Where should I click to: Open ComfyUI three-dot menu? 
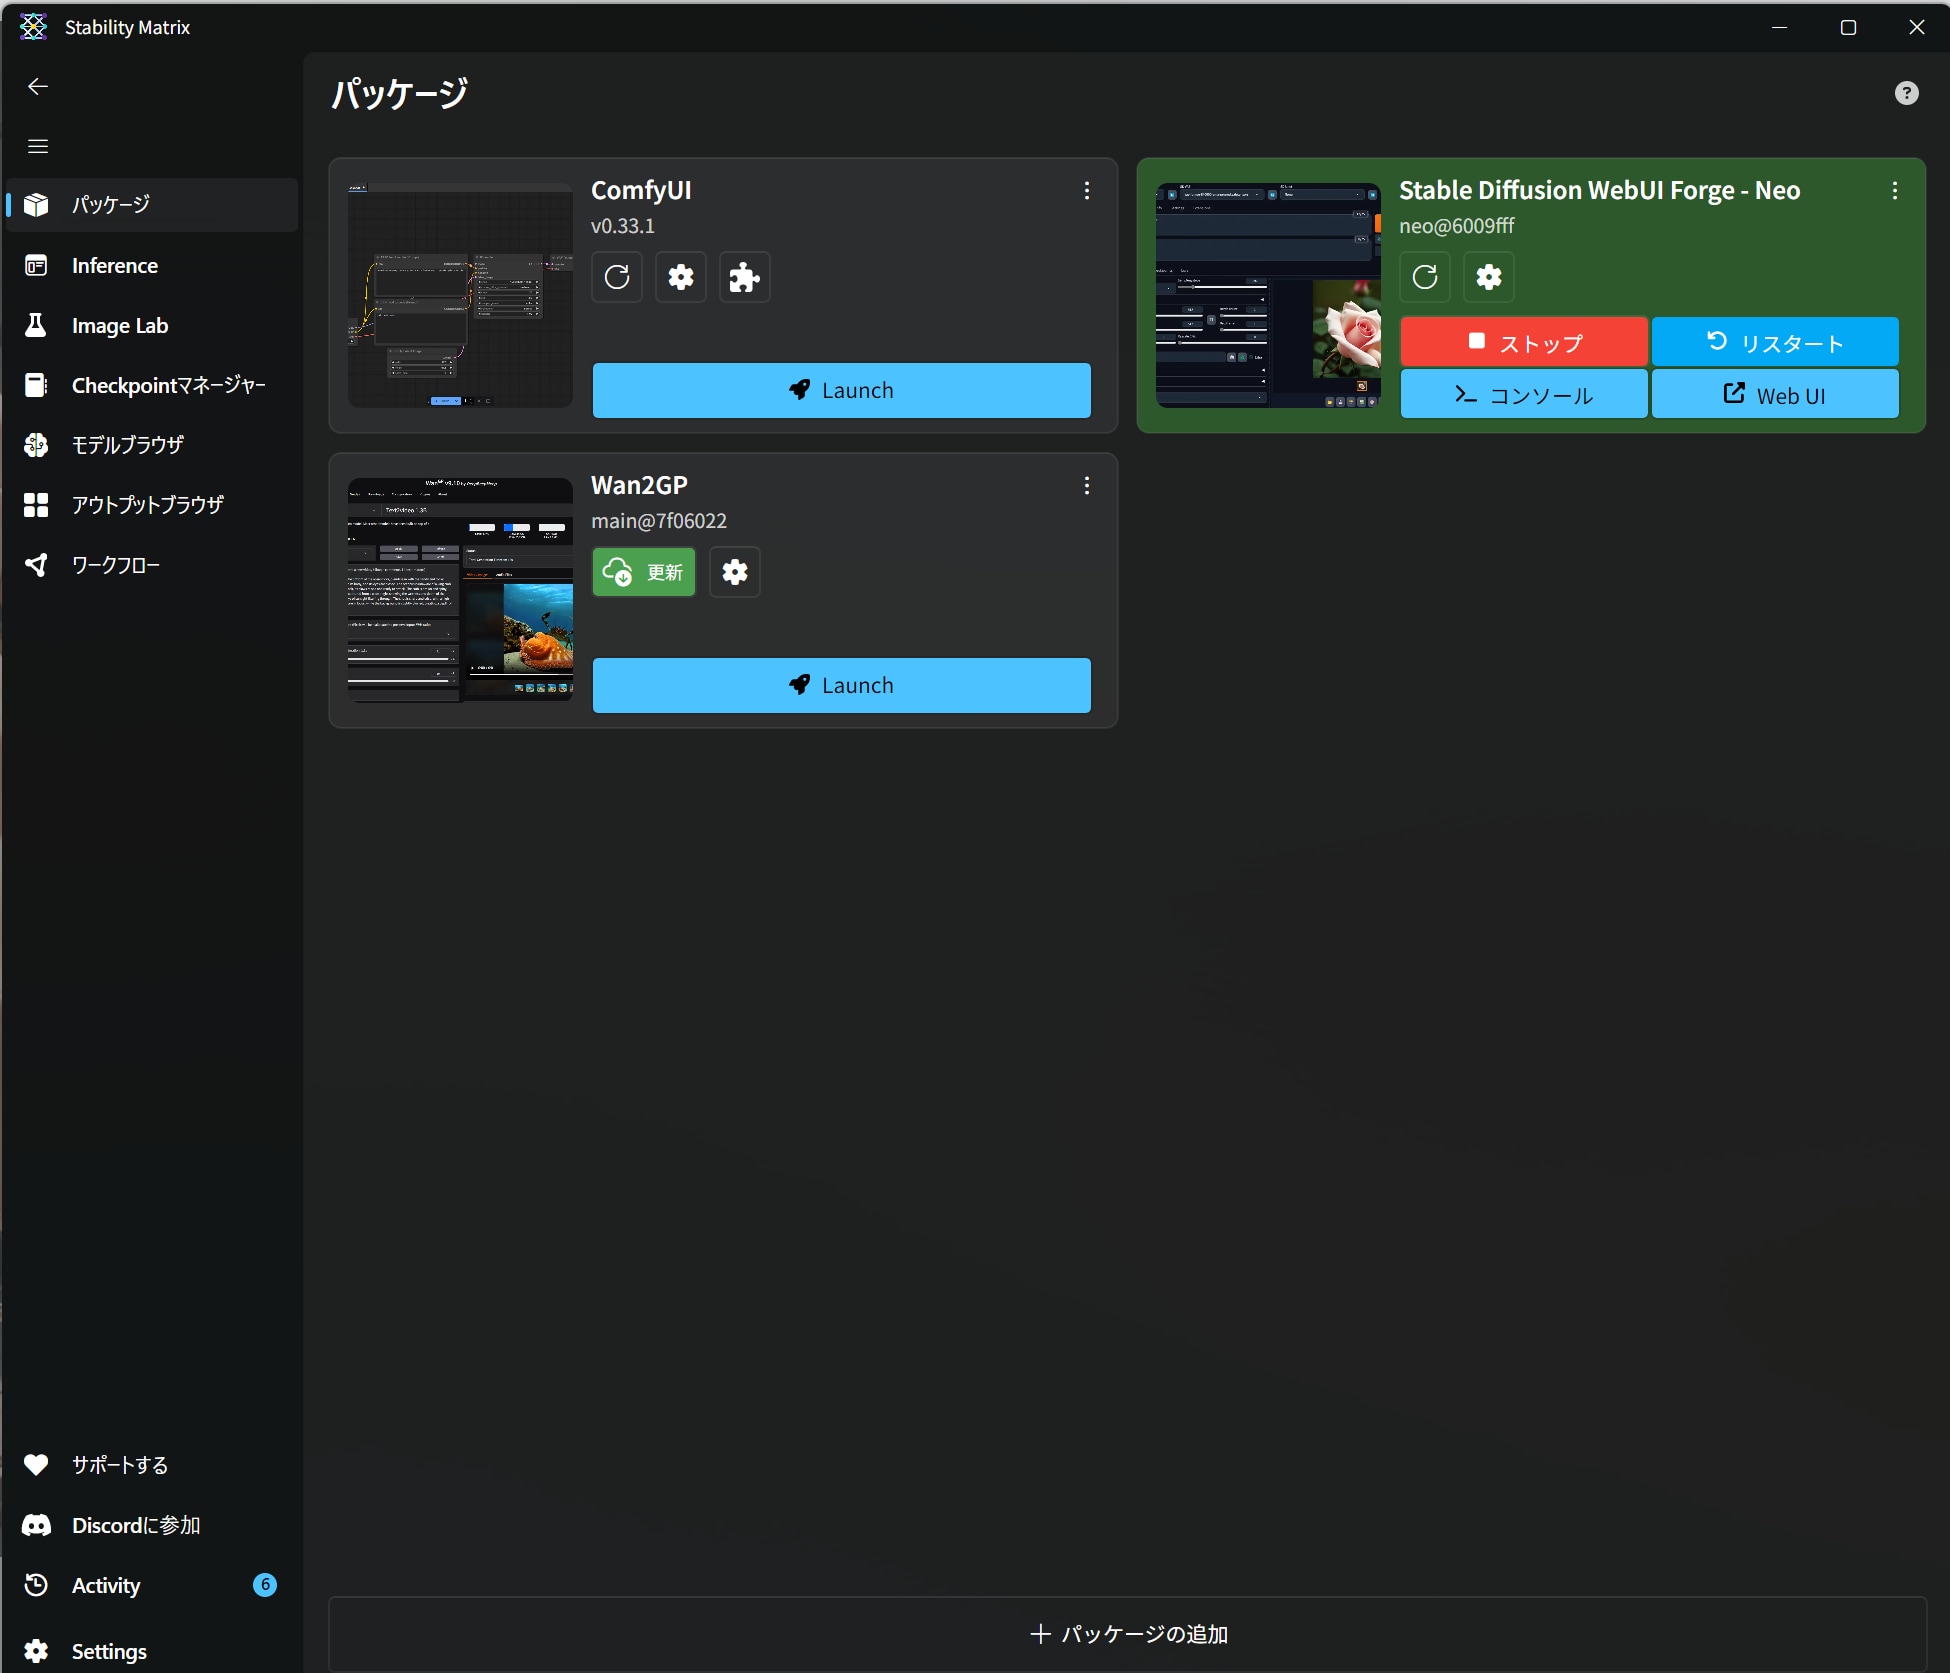[1087, 191]
